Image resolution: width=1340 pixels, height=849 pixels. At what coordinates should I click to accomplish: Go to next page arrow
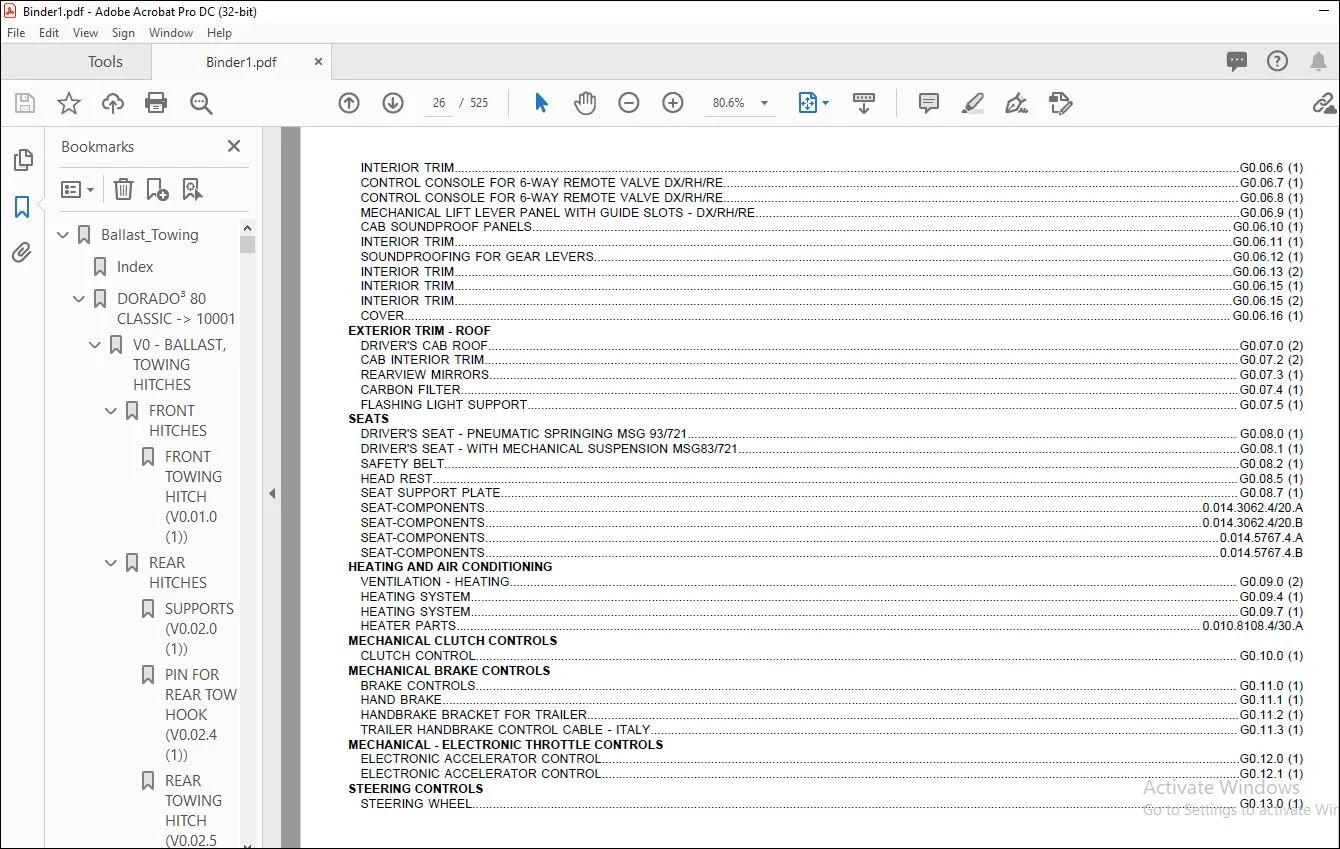point(393,103)
